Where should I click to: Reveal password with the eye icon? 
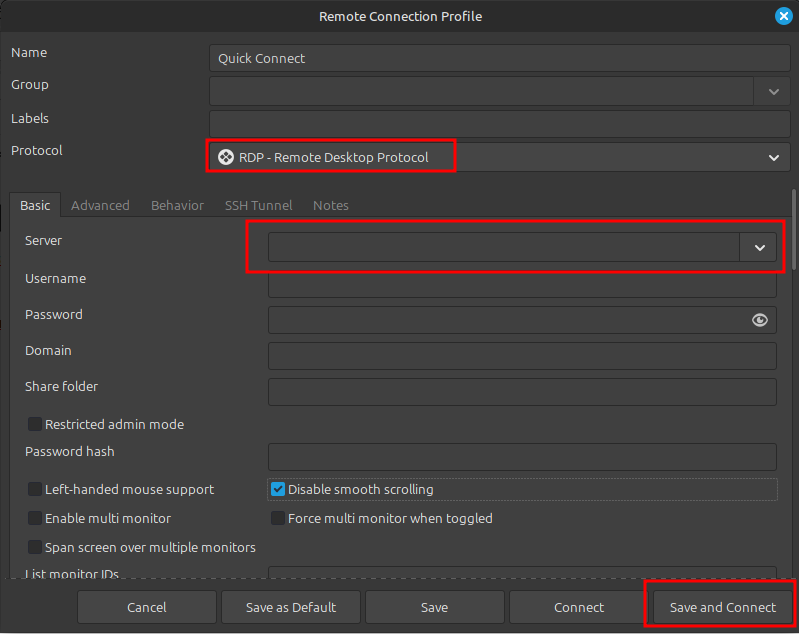(760, 320)
